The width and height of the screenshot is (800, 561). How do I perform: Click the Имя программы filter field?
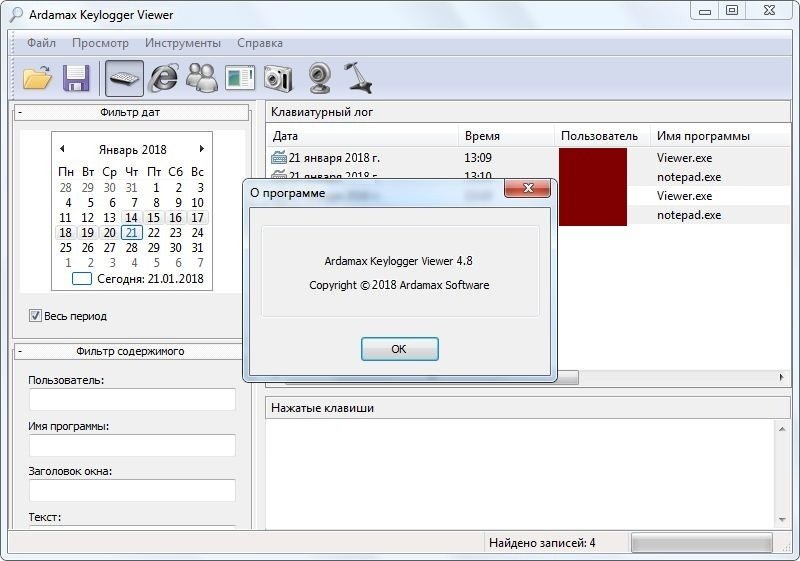click(x=132, y=445)
